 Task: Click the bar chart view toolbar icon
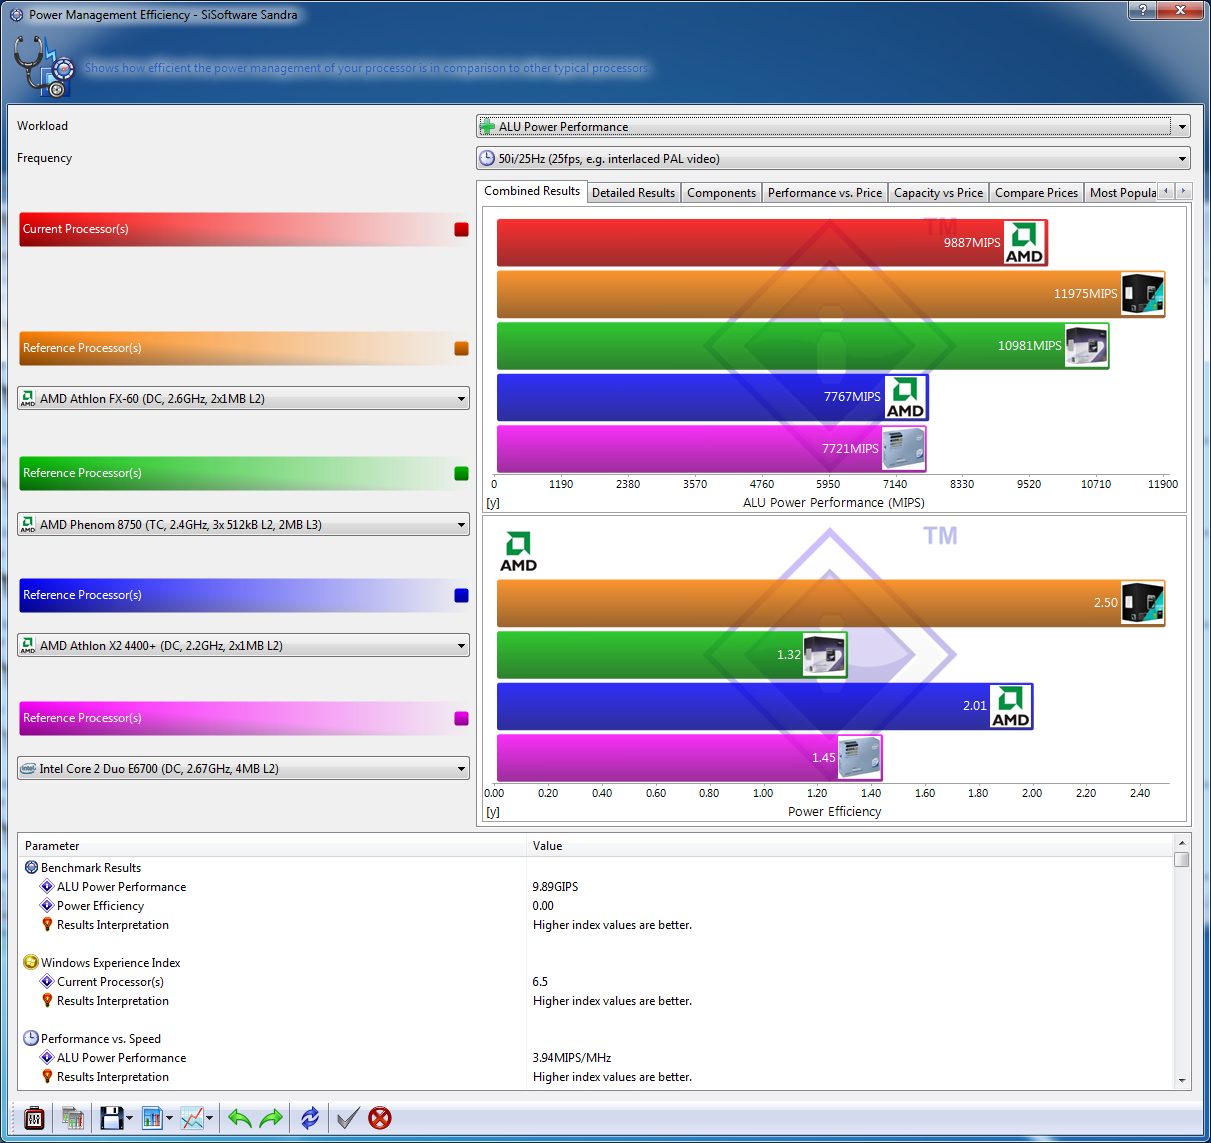point(151,1117)
